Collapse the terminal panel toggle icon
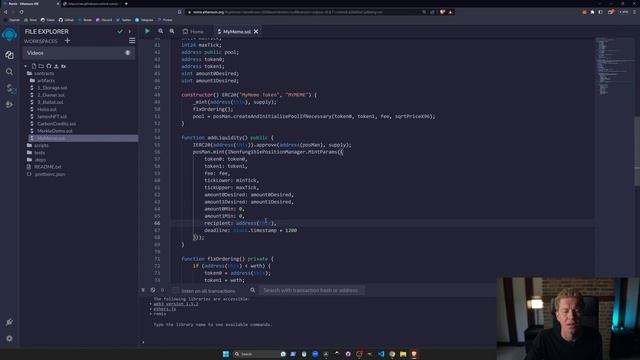Viewport: 640px width, 360px height. 143,290
